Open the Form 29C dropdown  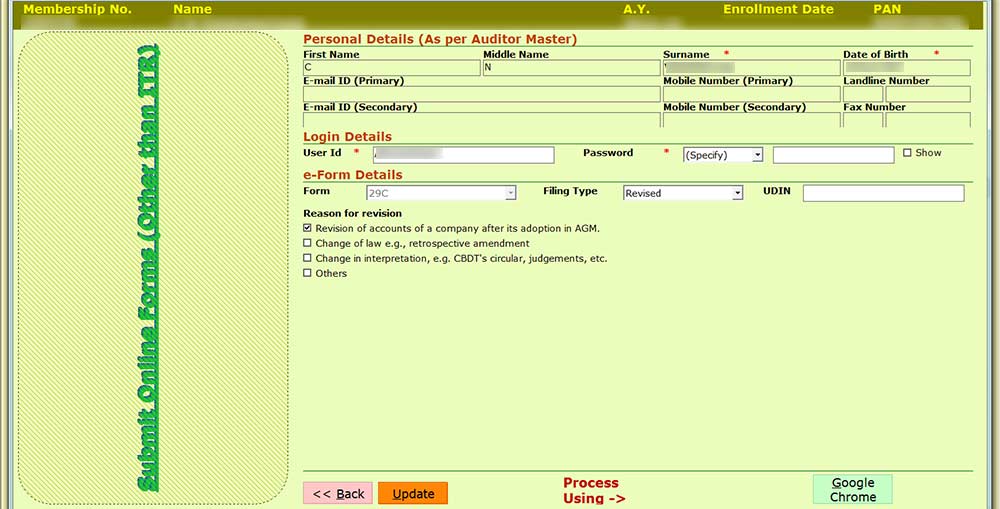click(441, 193)
